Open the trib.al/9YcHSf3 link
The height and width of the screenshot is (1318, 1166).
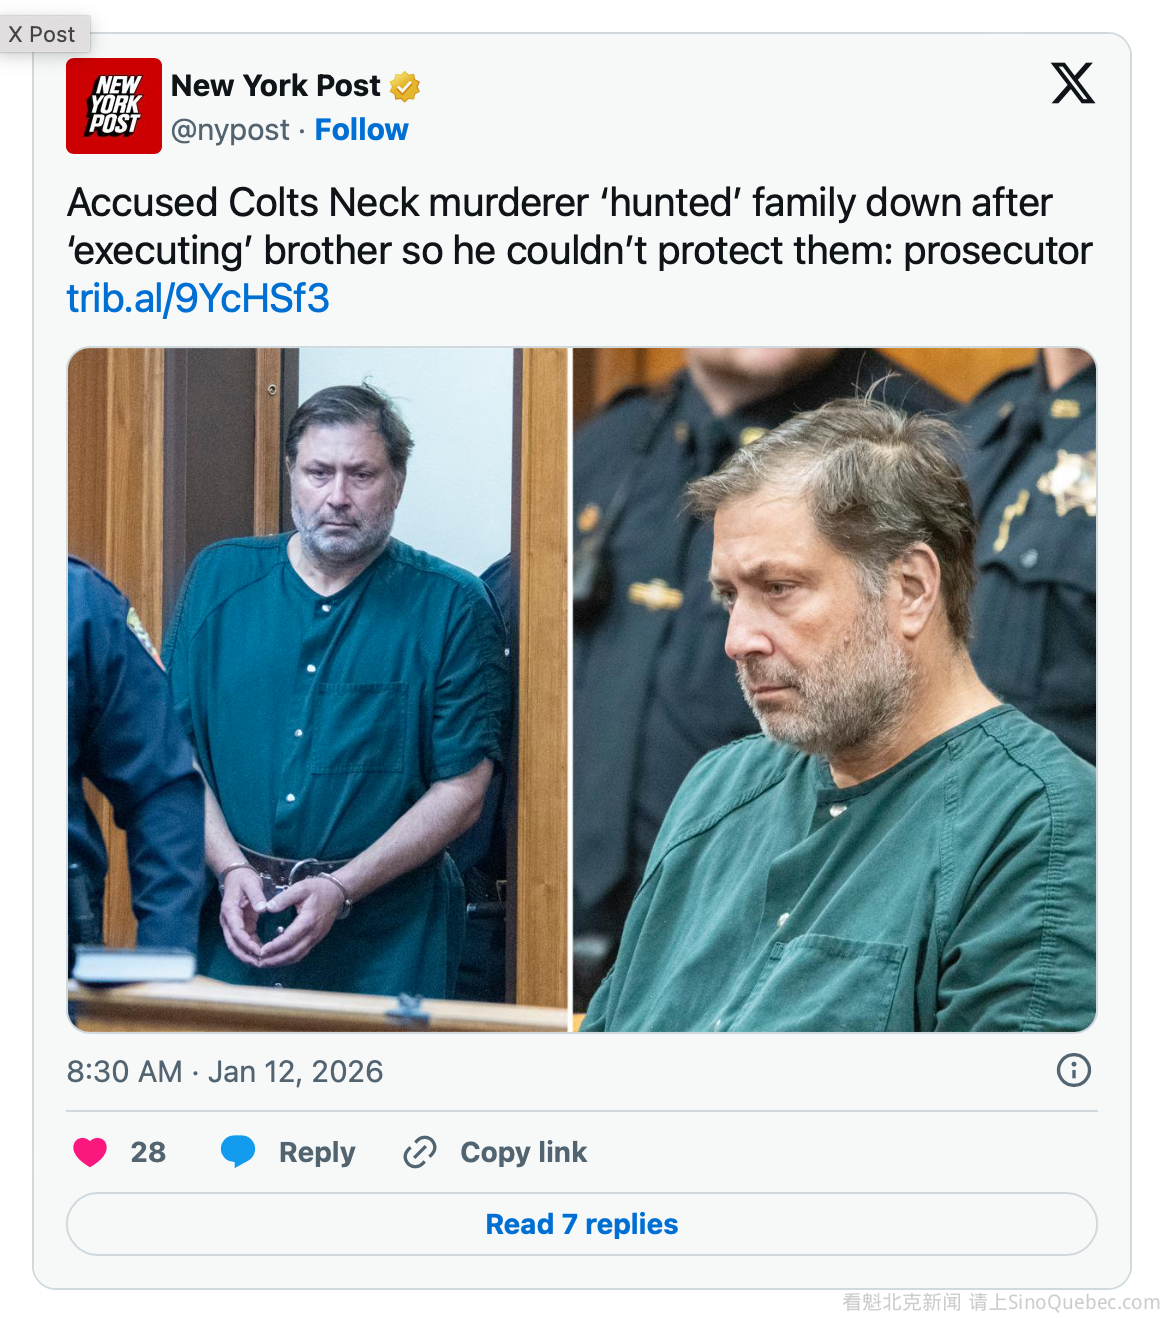click(198, 298)
